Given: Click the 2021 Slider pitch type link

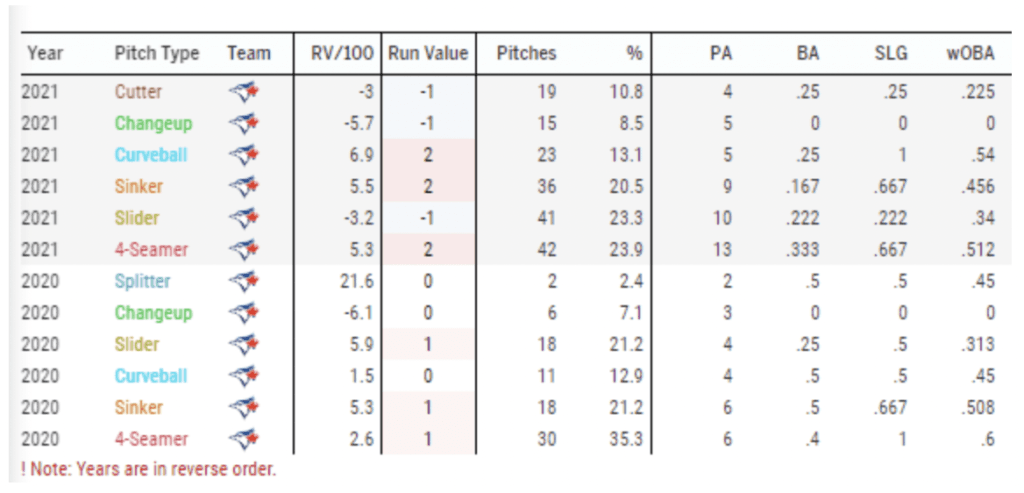Looking at the screenshot, I should tap(137, 218).
